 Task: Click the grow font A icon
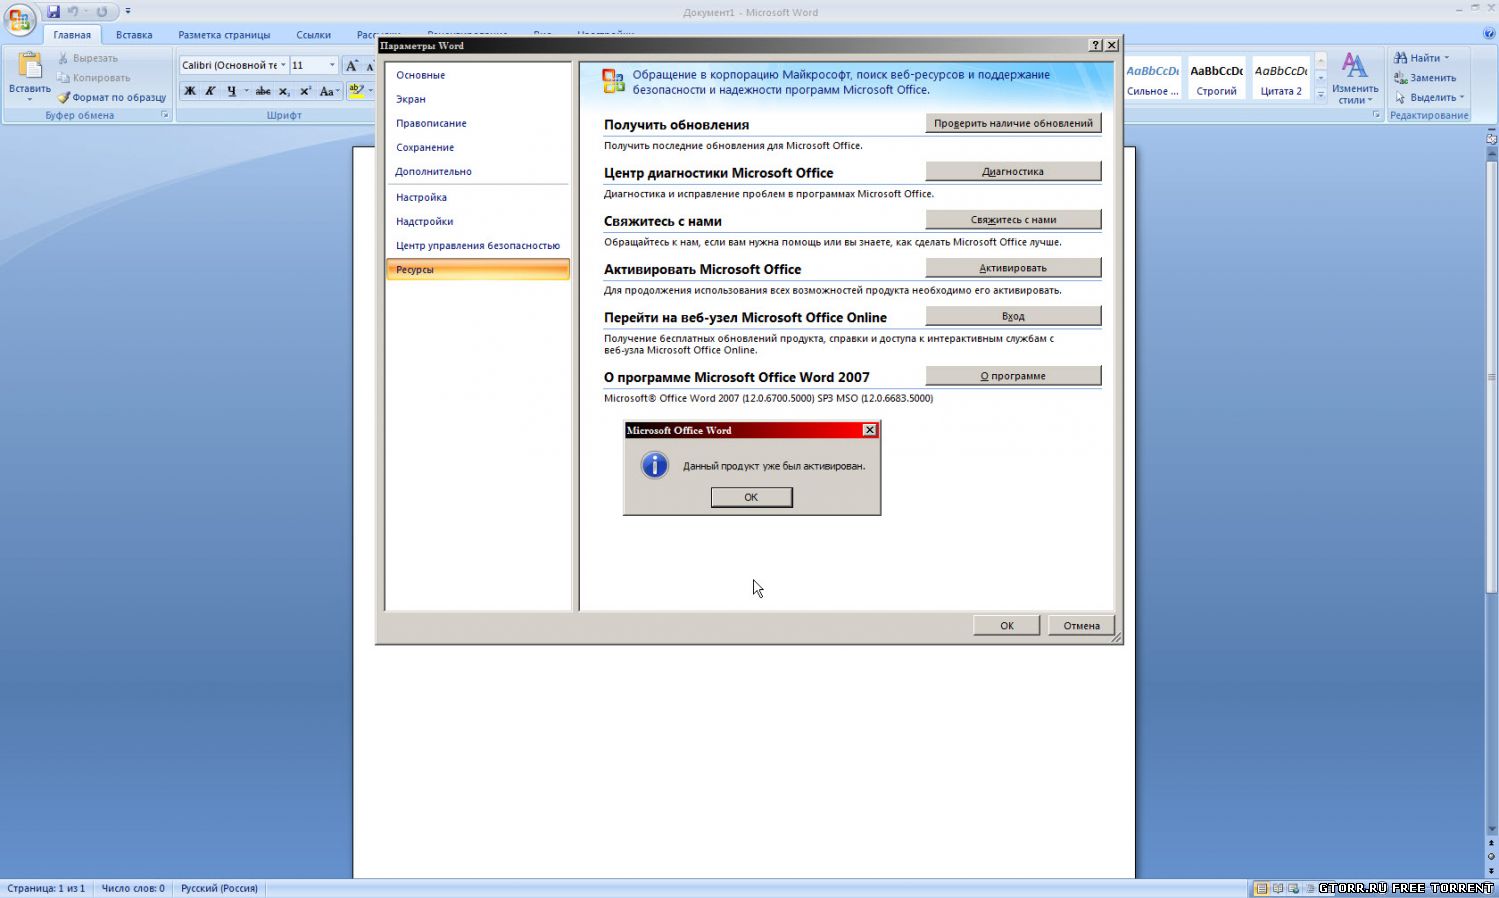coord(351,65)
